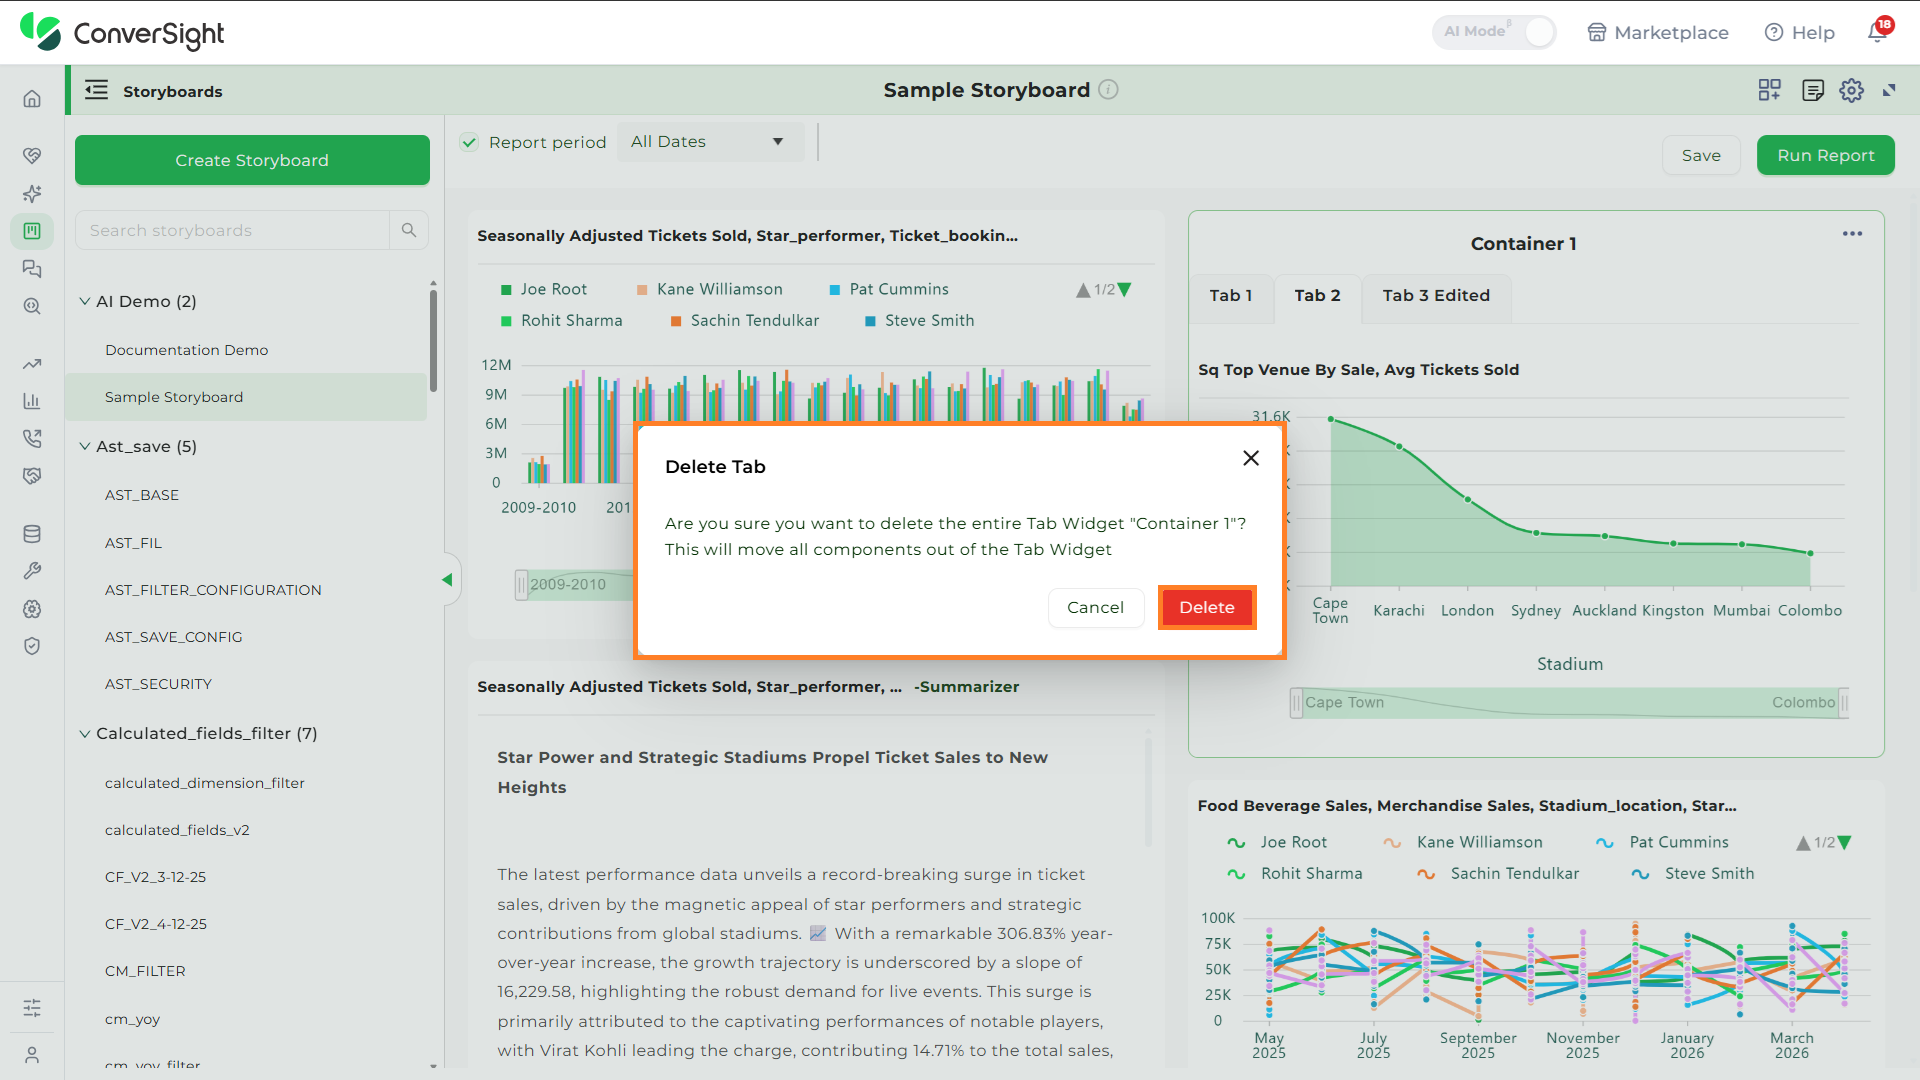Collapse the storyboard side panel arrow

pyautogui.click(x=448, y=580)
